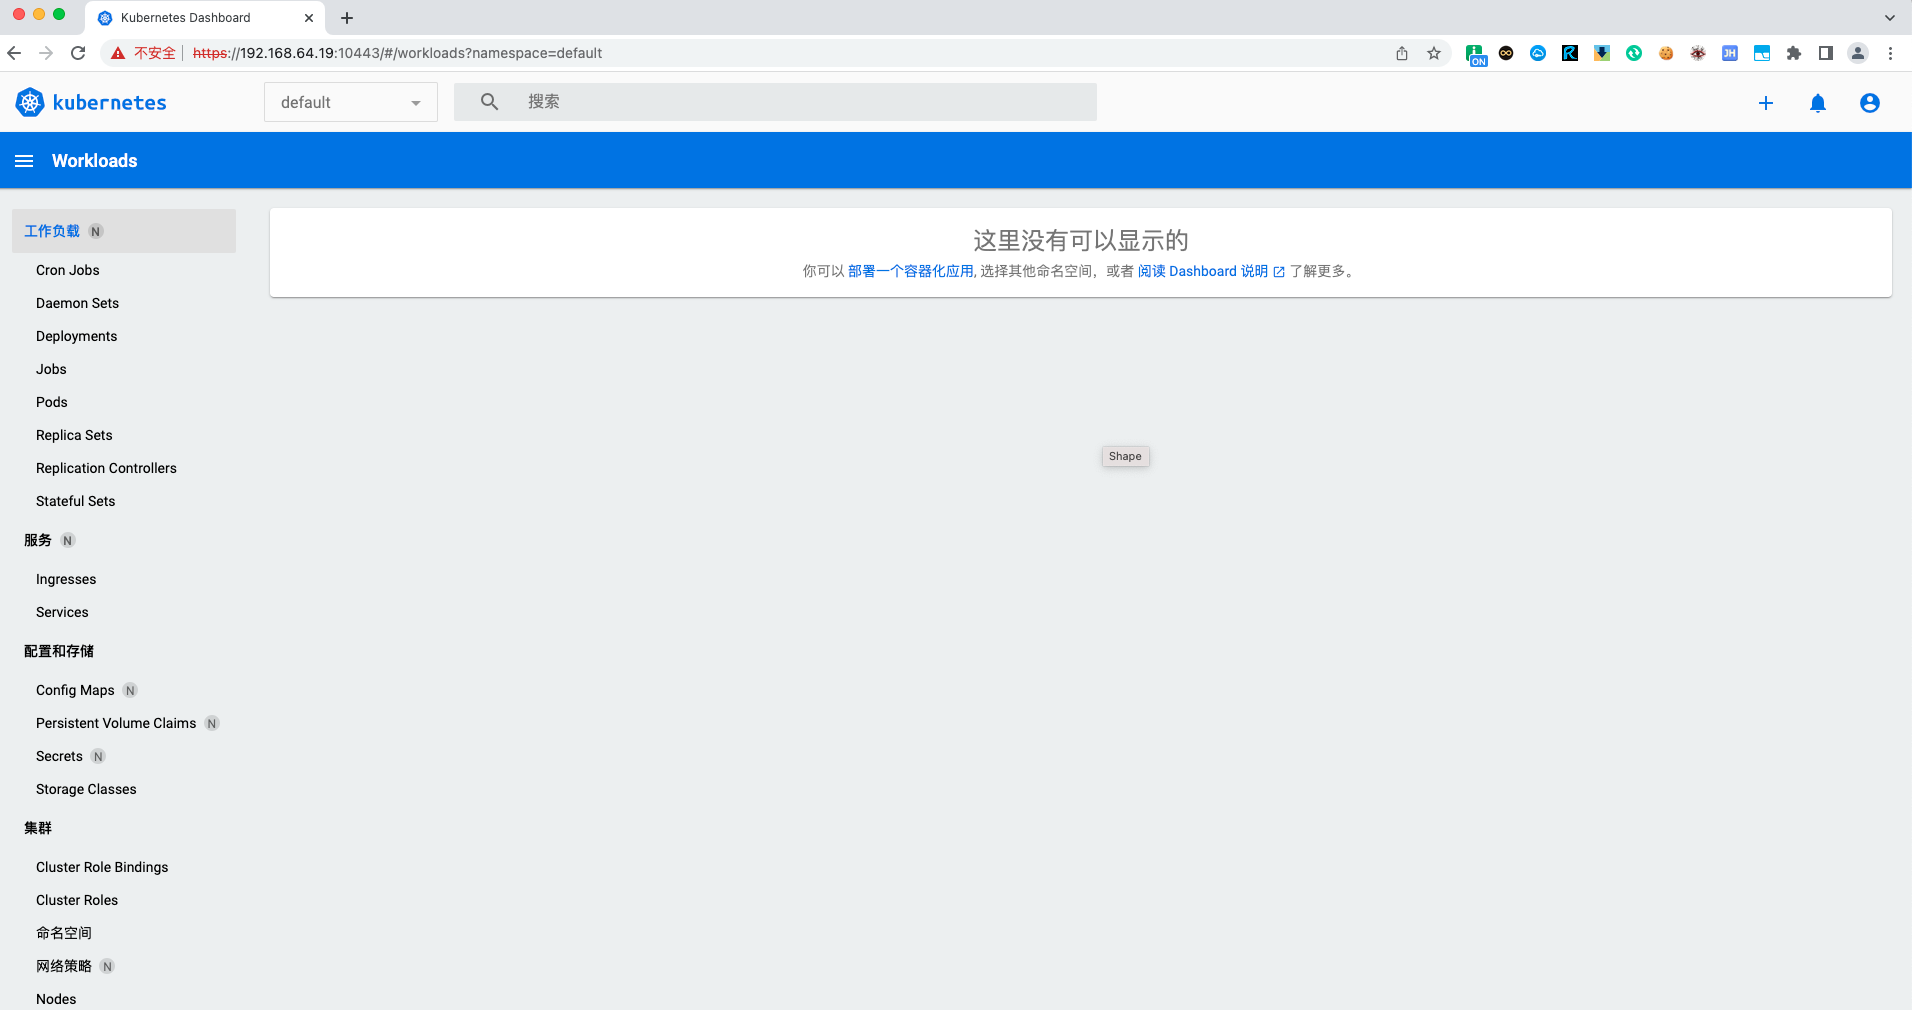
Task: Open Pods in sidebar
Action: 52,402
